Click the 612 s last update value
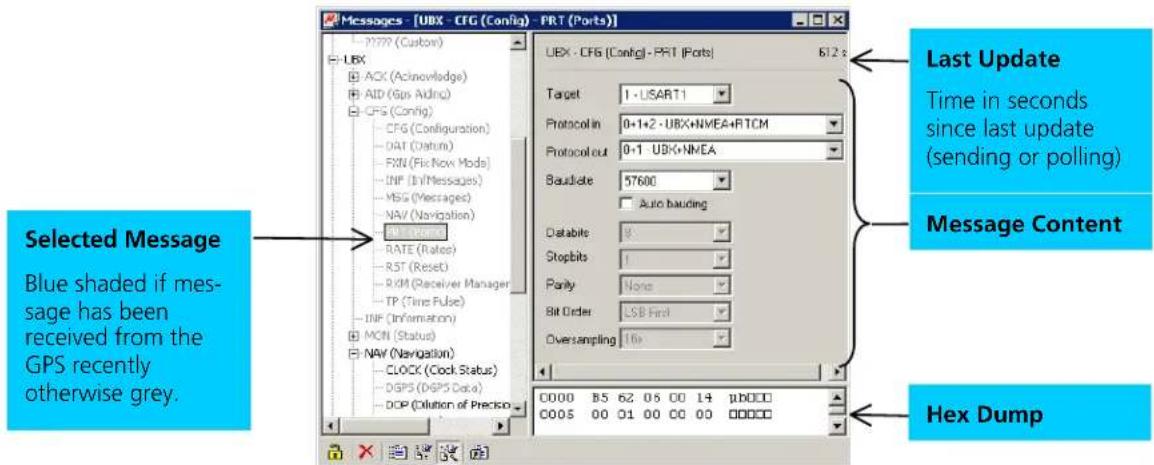This screenshot has width=1154, height=465. click(x=831, y=53)
